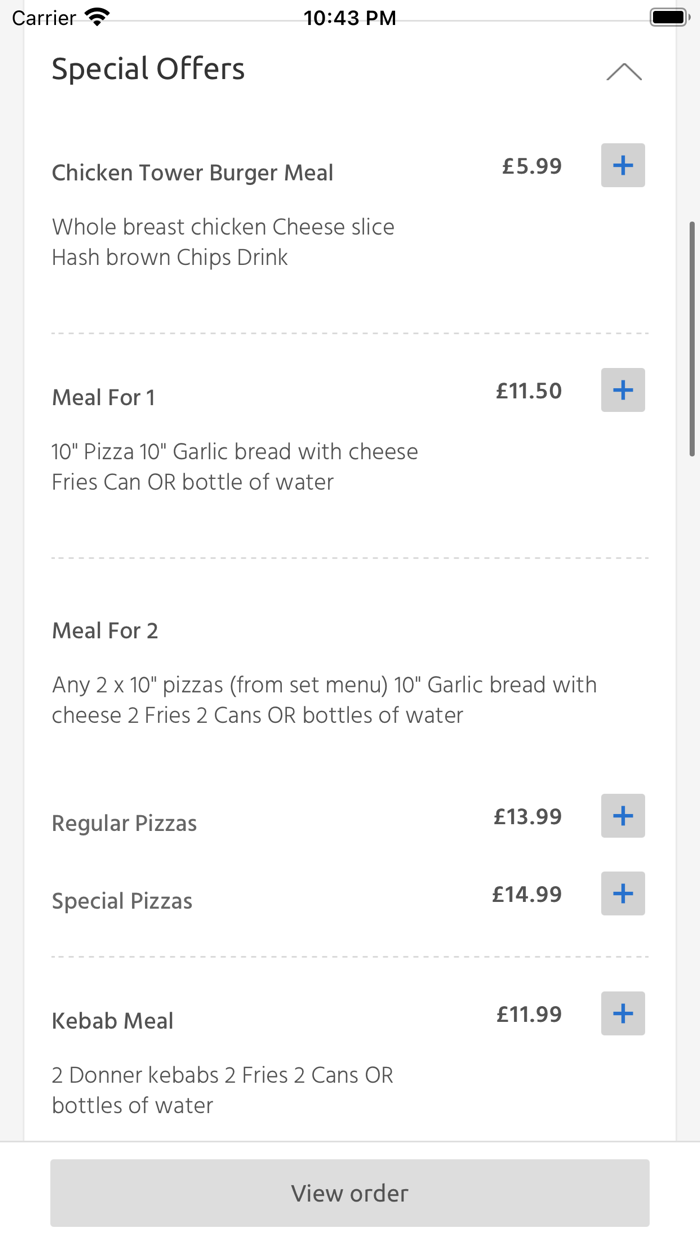Open the Meal For 2 item details
The width and height of the screenshot is (700, 1244).
(x=105, y=630)
